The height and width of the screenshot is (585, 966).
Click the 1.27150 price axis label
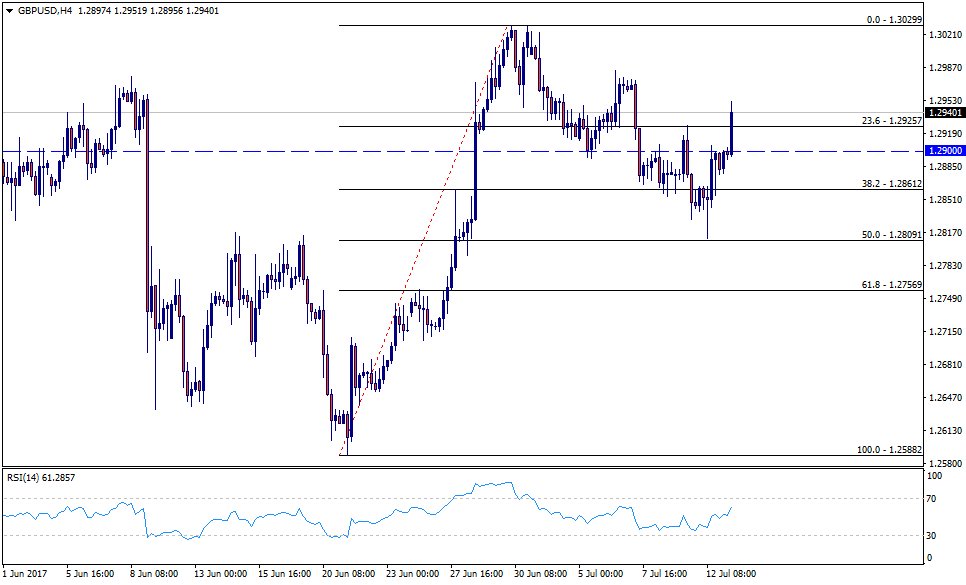[x=945, y=331]
